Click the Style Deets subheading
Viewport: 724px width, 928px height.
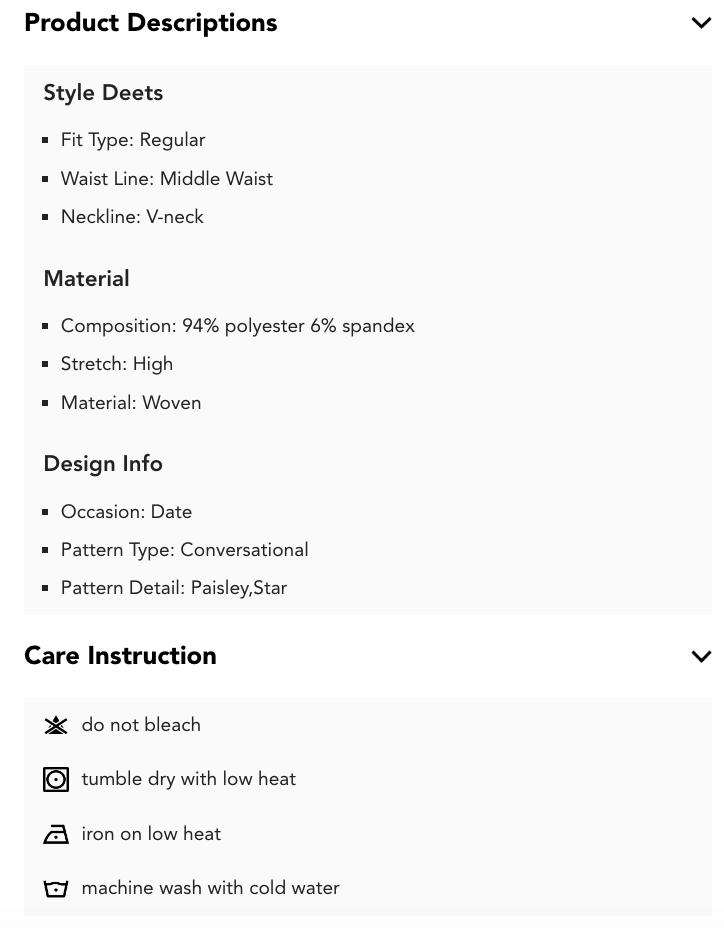(x=103, y=93)
